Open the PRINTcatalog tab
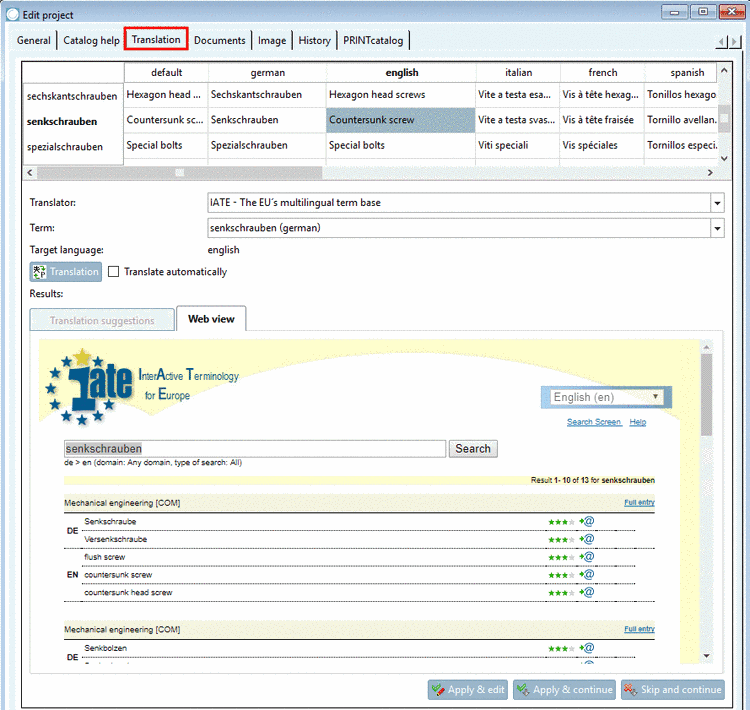The height and width of the screenshot is (710, 750). pyautogui.click(x=373, y=41)
